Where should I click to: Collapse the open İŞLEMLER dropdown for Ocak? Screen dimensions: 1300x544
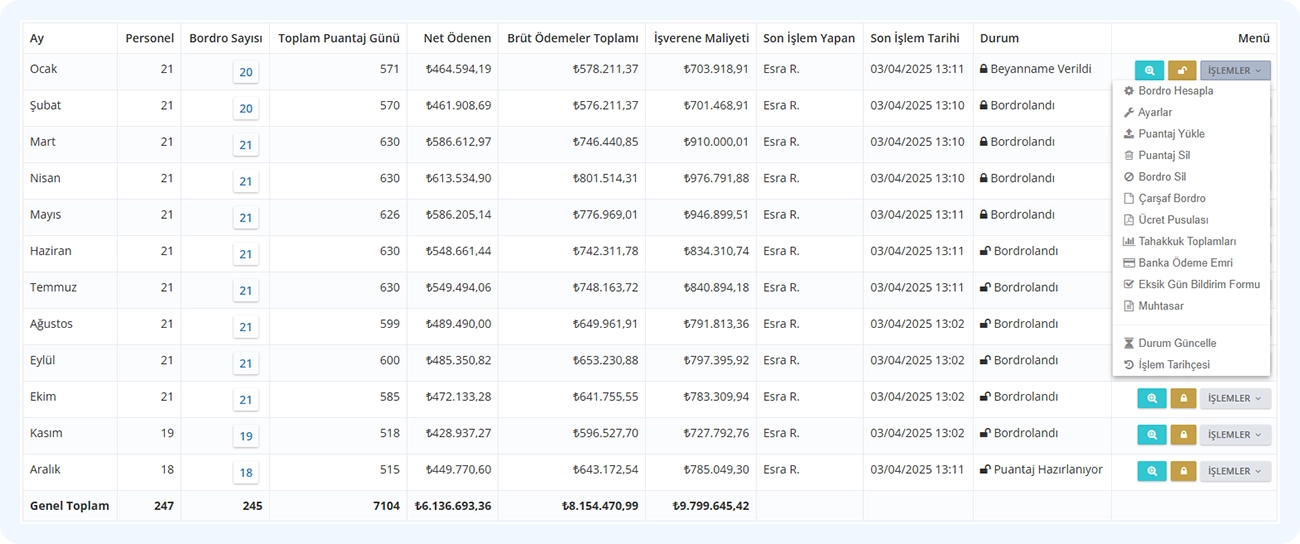(x=1235, y=71)
